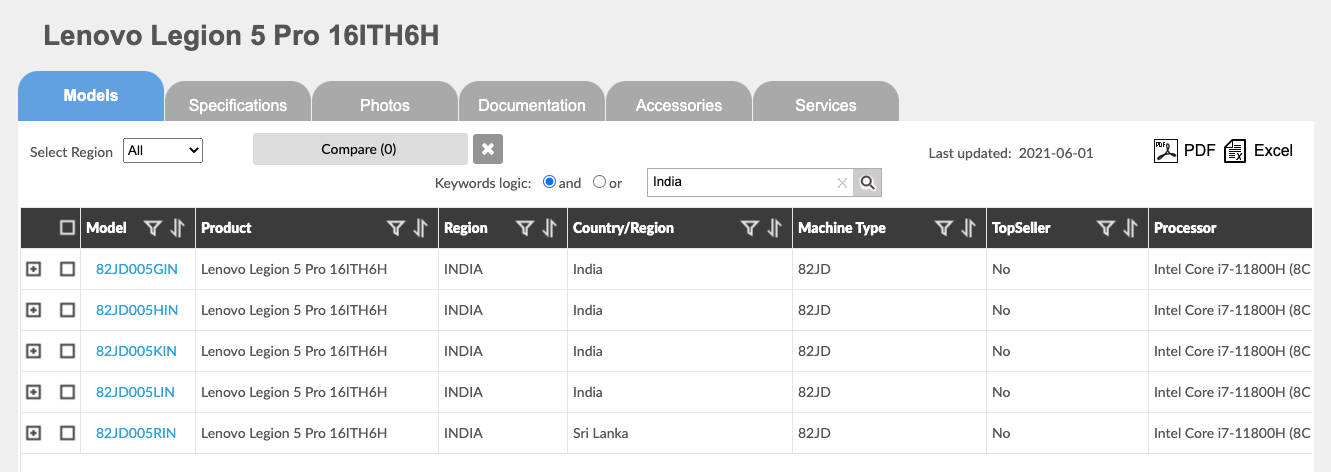1331x472 pixels.
Task: Check the box for model 82JD005HIN
Action: click(67, 310)
